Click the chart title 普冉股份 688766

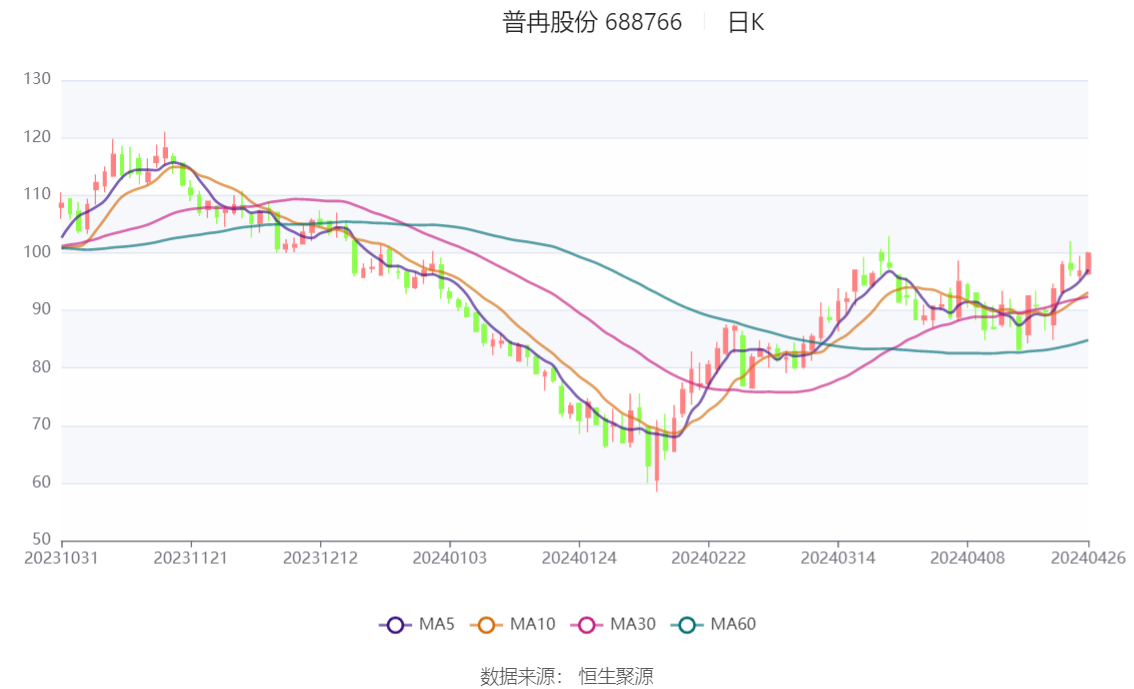point(592,22)
